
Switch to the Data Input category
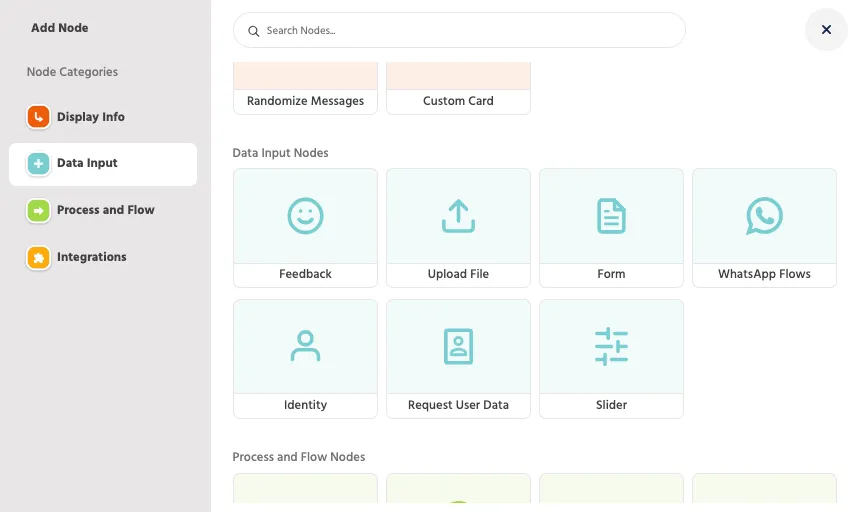[103, 163]
